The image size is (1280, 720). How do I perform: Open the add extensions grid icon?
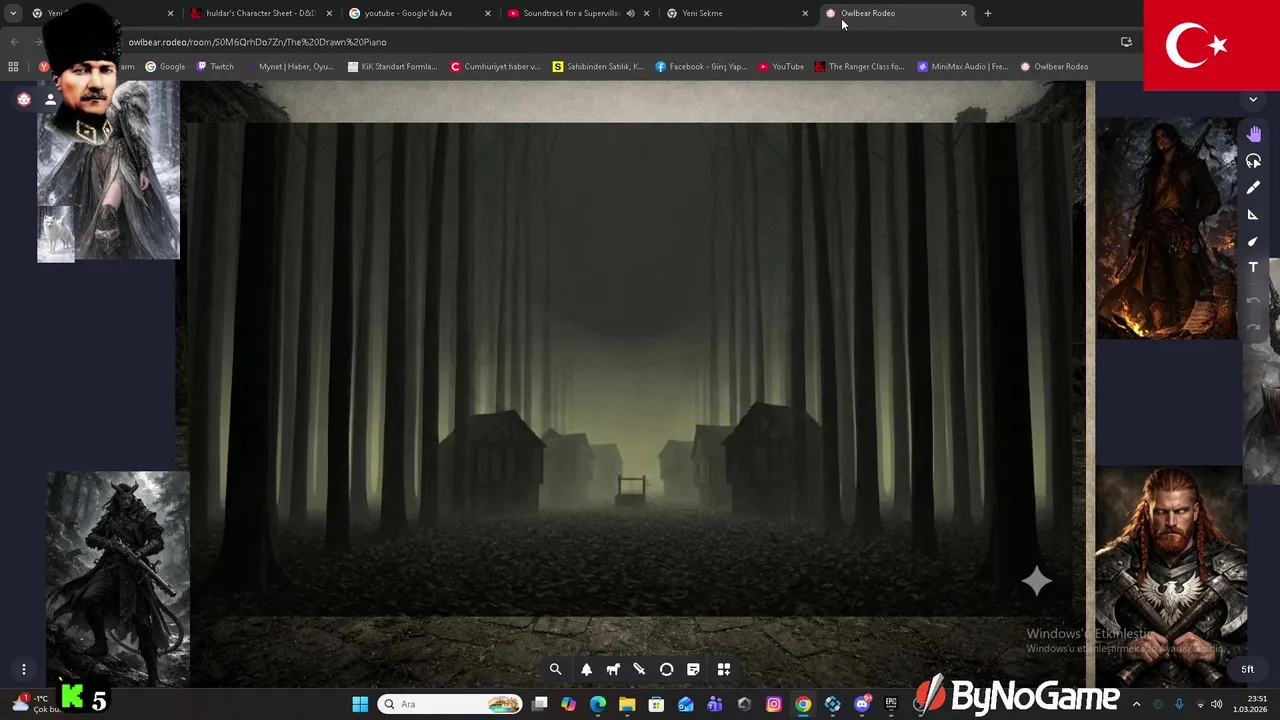coord(724,670)
